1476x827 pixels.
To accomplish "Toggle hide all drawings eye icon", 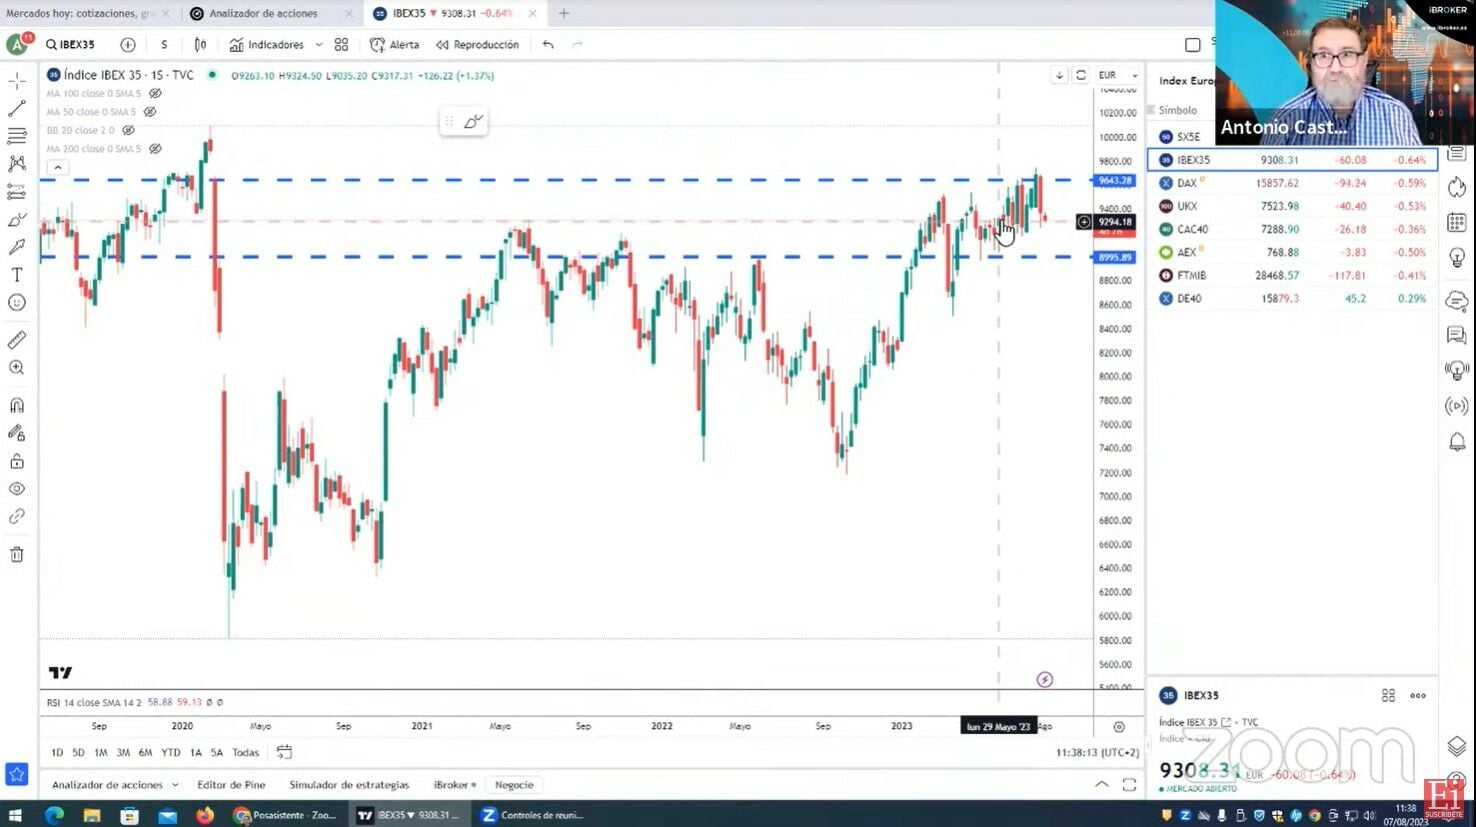I will (x=17, y=489).
